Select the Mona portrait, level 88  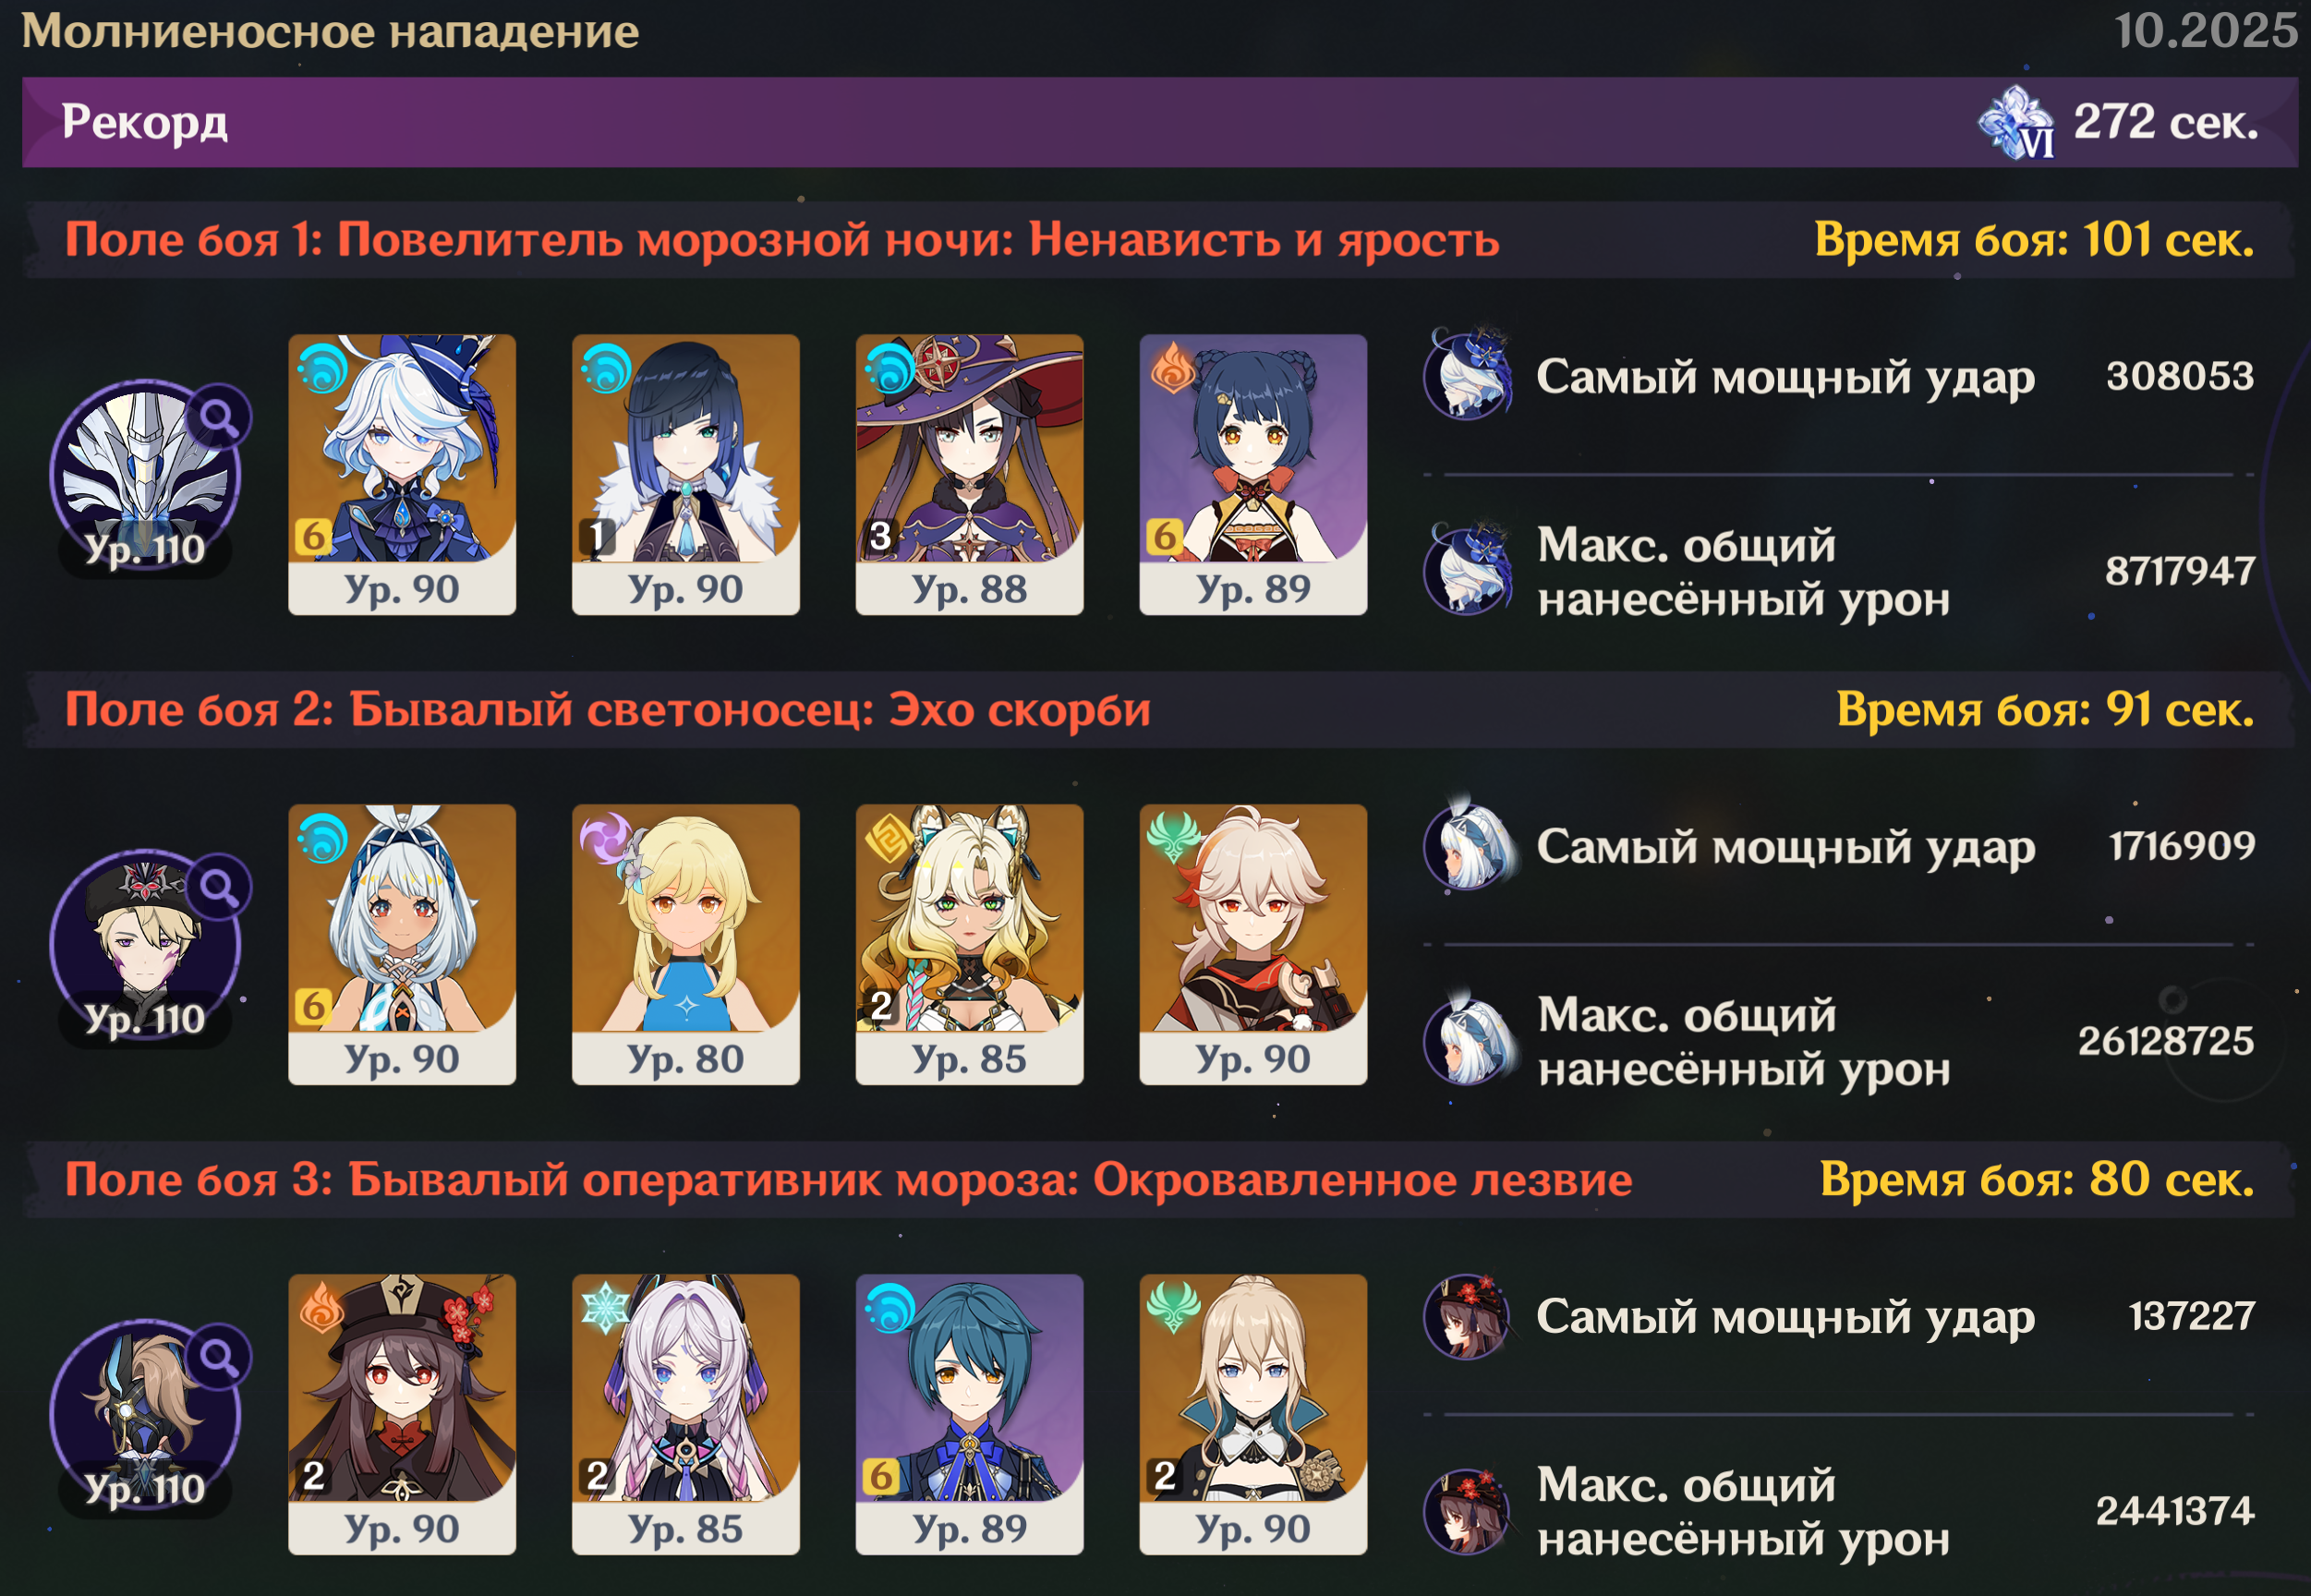[969, 474]
